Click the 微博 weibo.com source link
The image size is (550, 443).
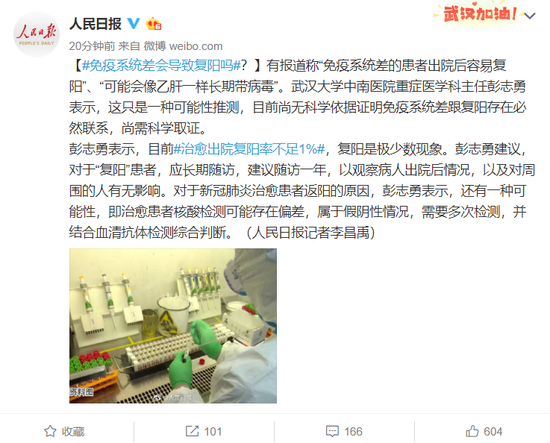click(x=183, y=46)
